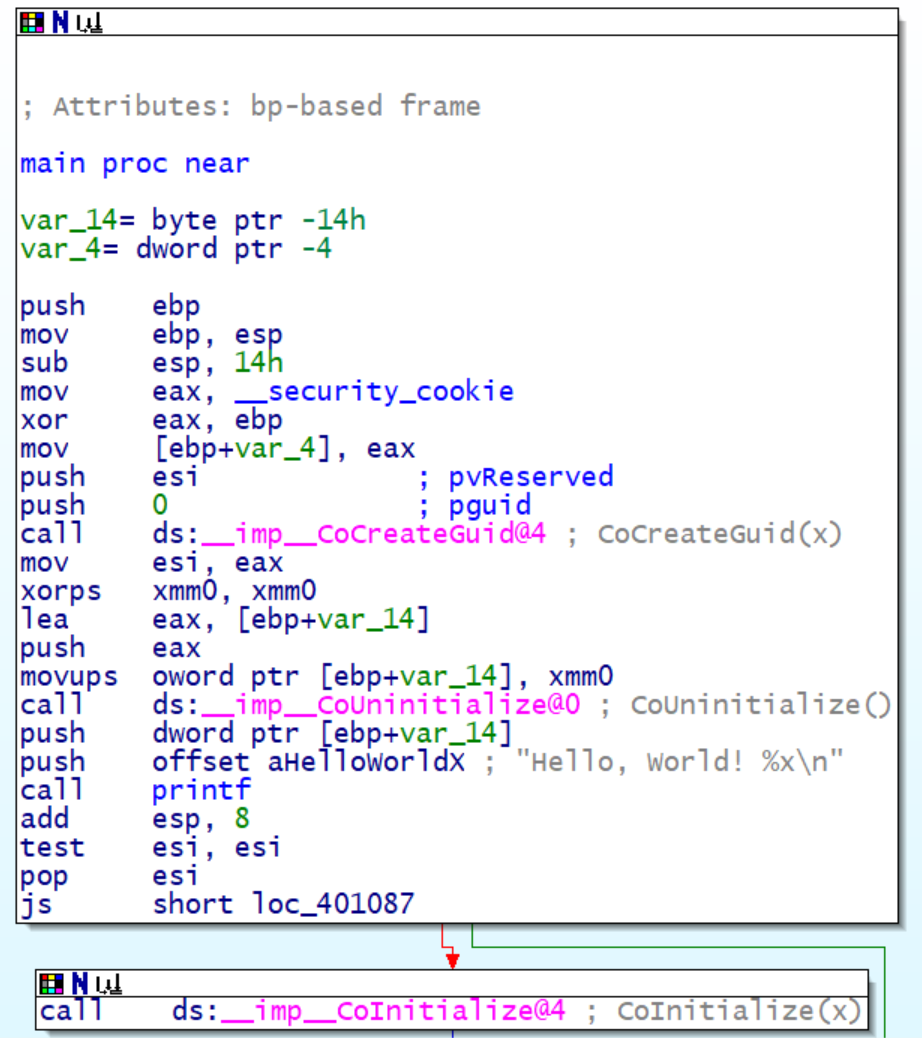Click the "Hello, World! %x\n" string comment

point(679,762)
